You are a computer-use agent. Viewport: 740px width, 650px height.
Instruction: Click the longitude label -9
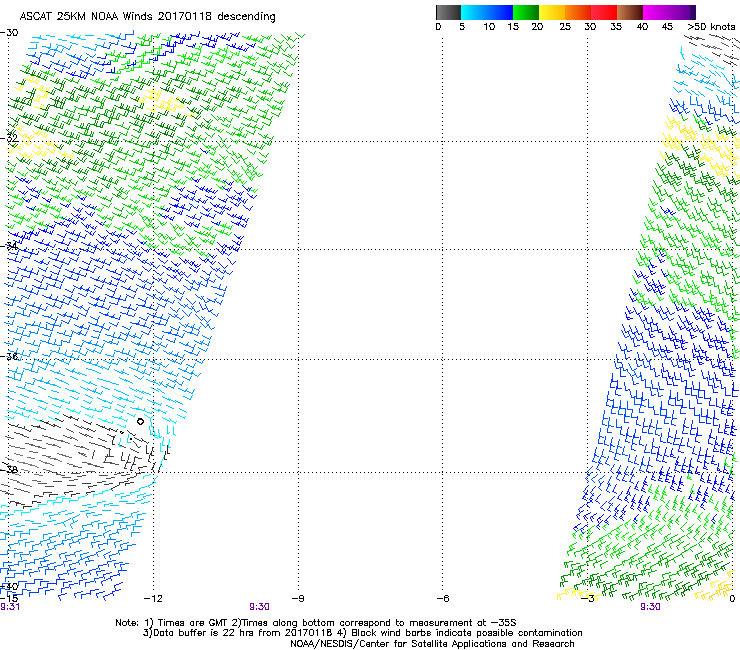(x=298, y=599)
